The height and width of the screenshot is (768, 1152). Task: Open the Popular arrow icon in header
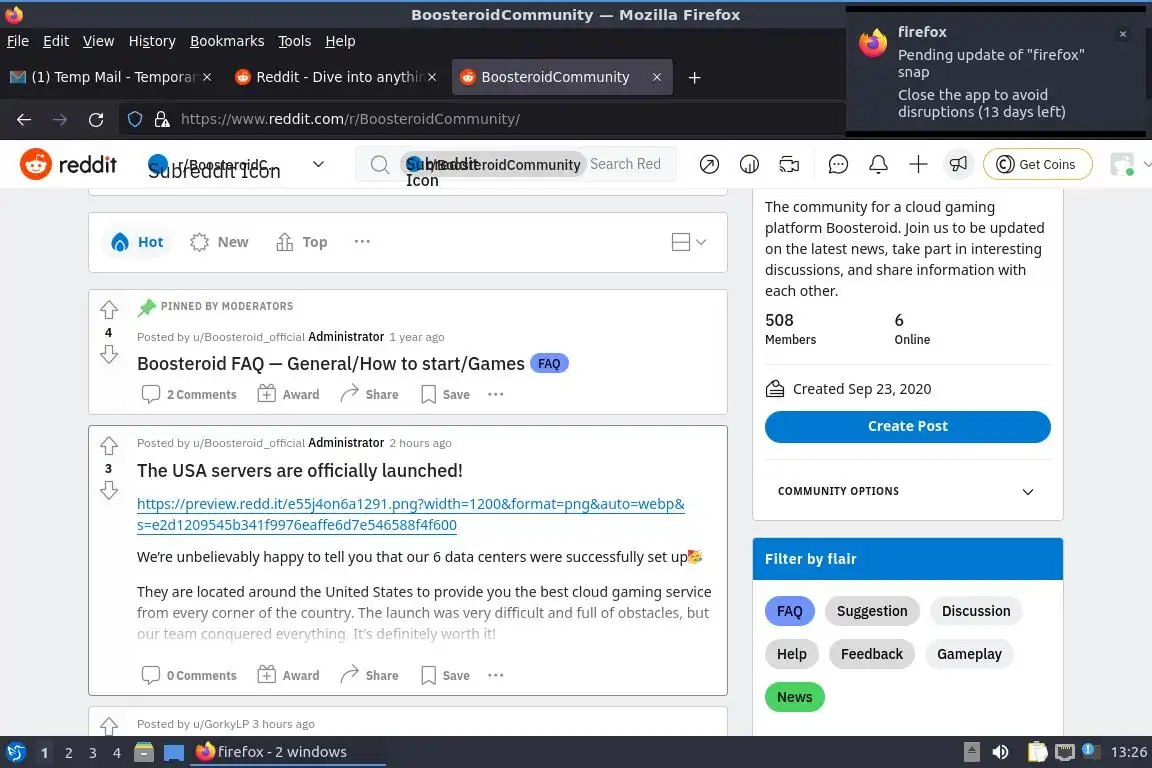click(709, 165)
